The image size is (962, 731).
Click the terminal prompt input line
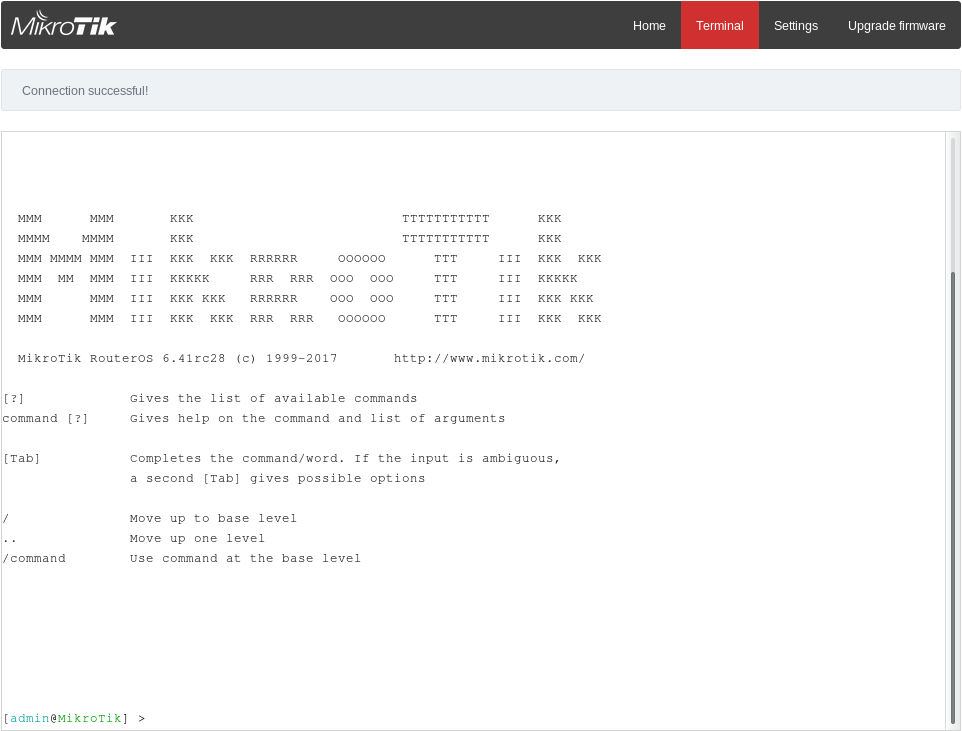[x=474, y=718]
